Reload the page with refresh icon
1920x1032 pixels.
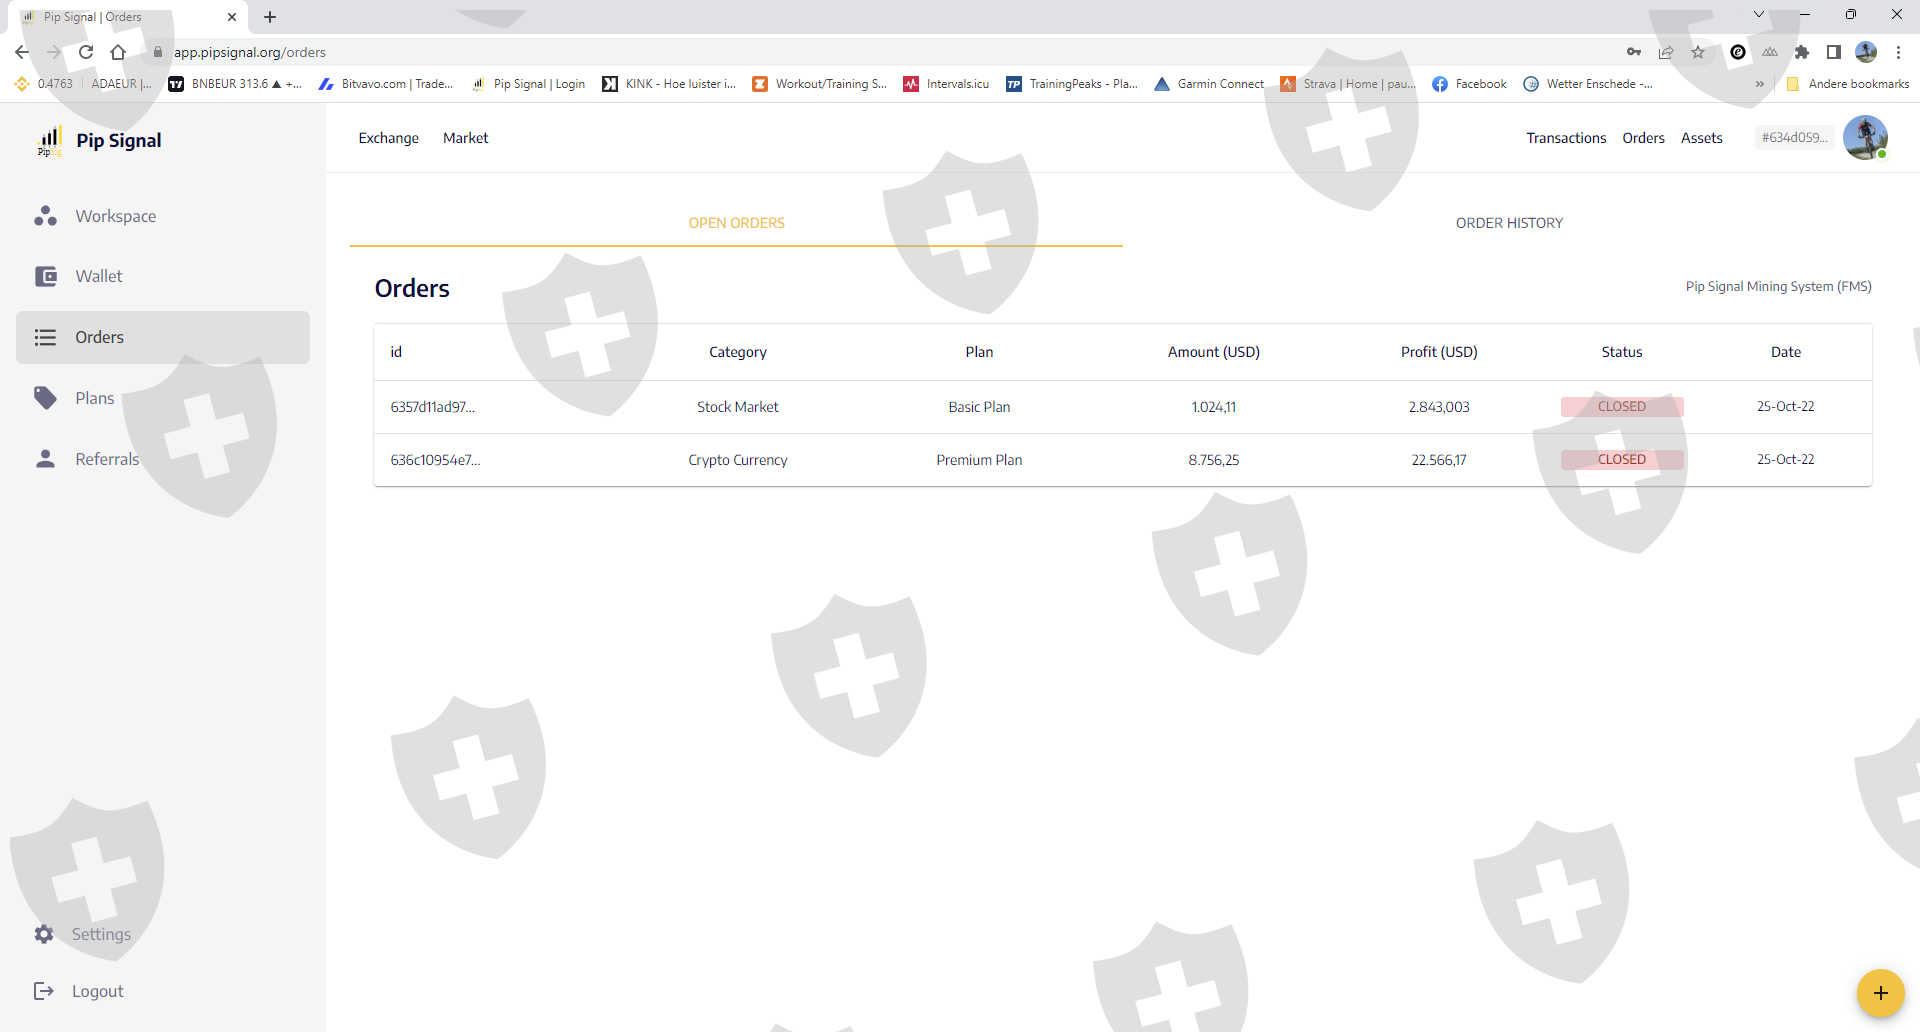click(x=86, y=52)
